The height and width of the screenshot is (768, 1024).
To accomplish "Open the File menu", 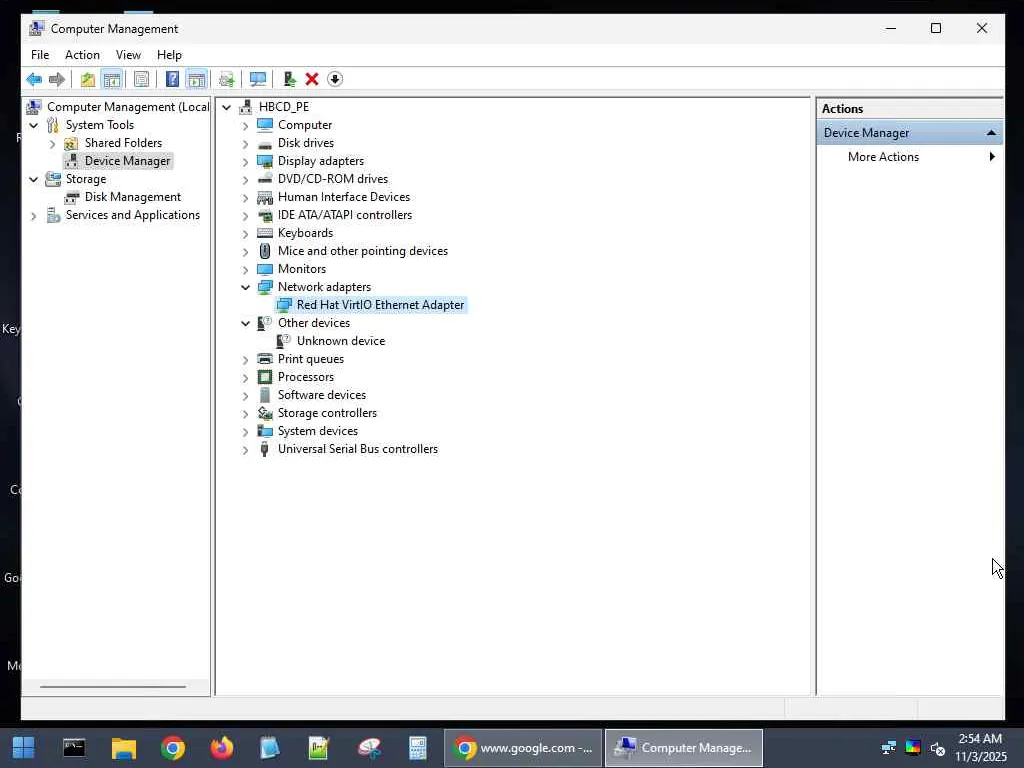I will (x=40, y=55).
